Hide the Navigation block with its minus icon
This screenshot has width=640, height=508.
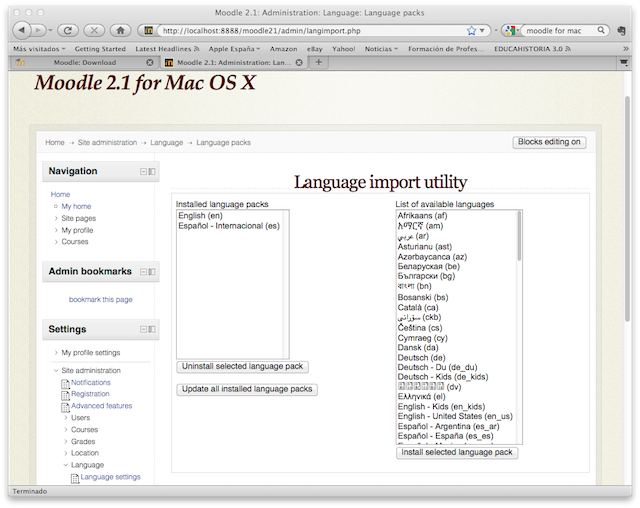tap(143, 172)
